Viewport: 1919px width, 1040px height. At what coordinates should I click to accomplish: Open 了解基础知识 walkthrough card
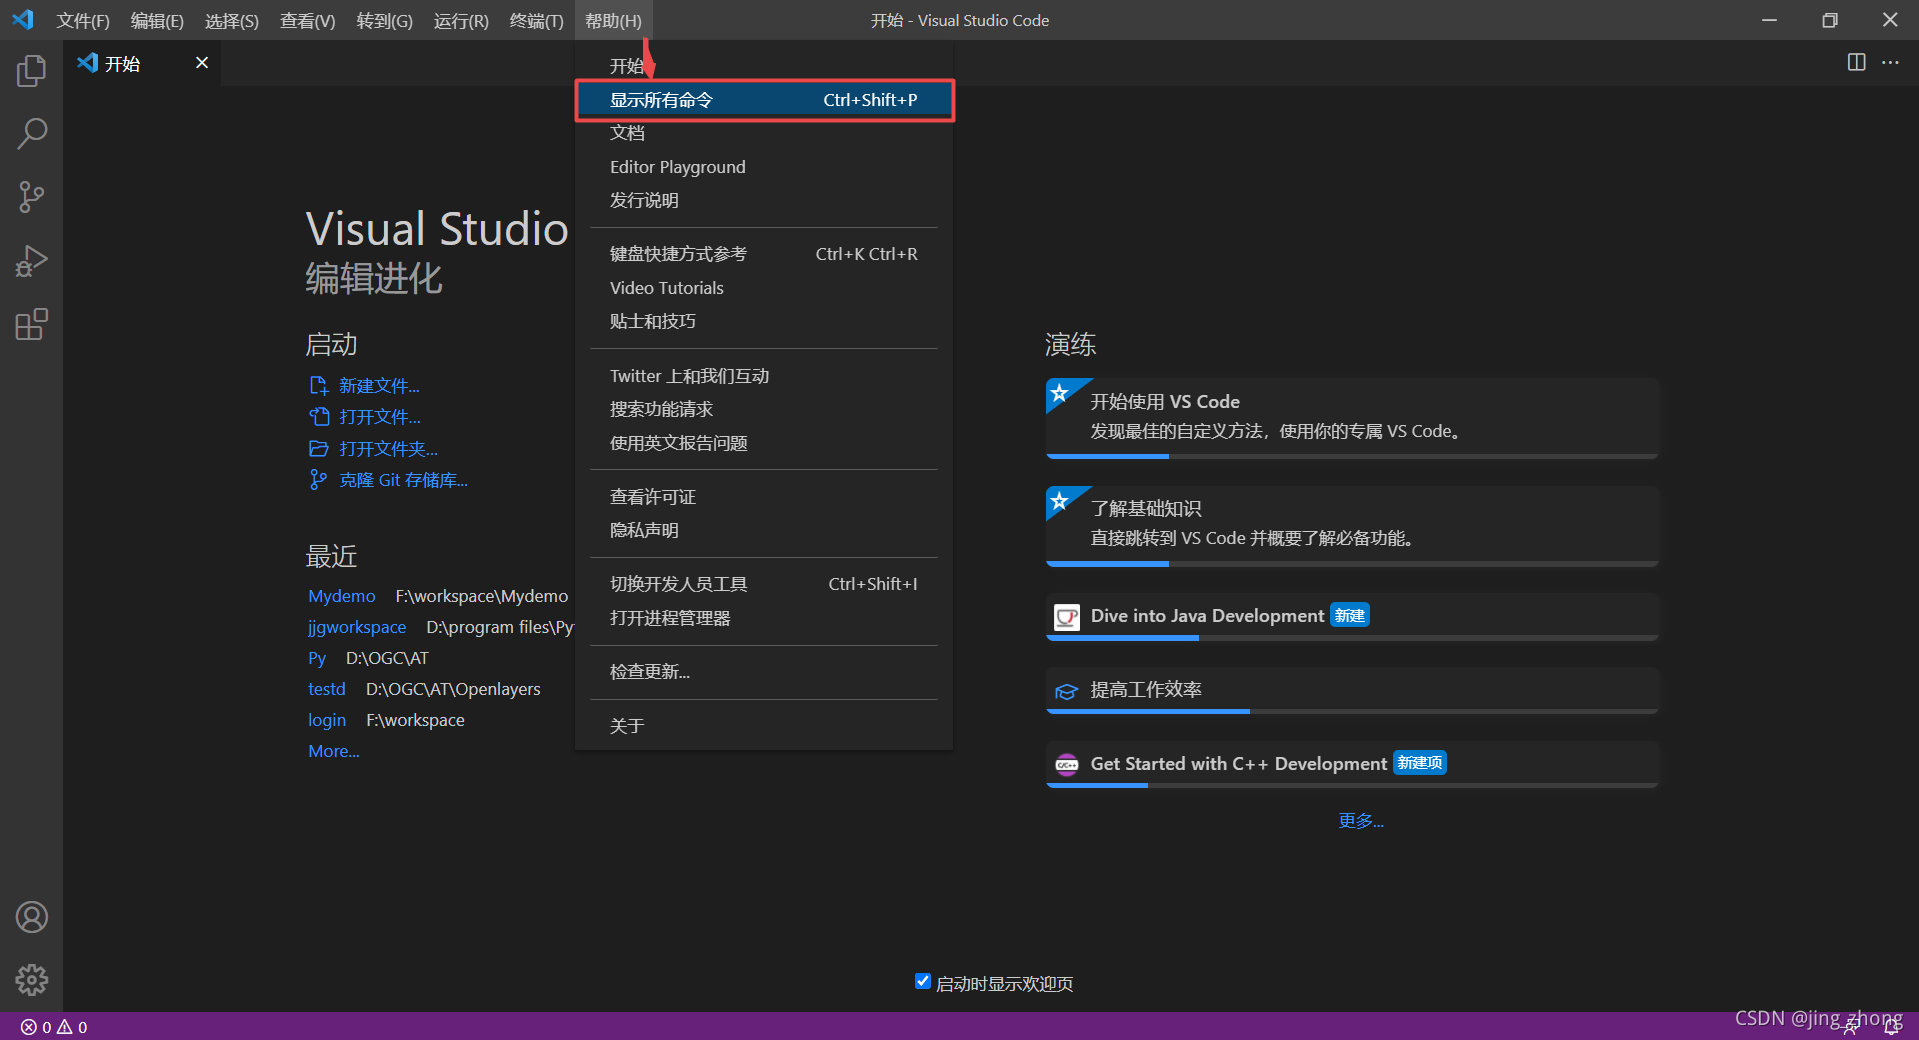click(x=1352, y=526)
